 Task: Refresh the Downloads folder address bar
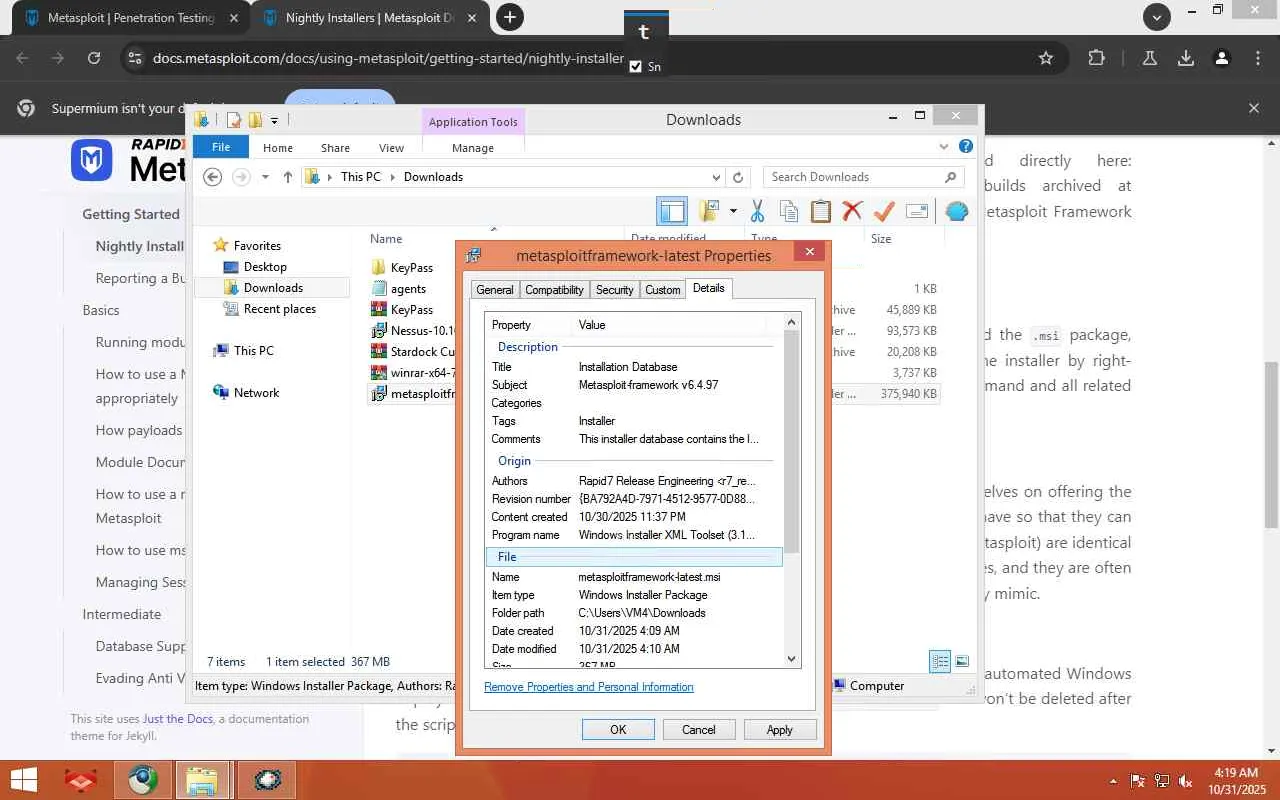(738, 177)
